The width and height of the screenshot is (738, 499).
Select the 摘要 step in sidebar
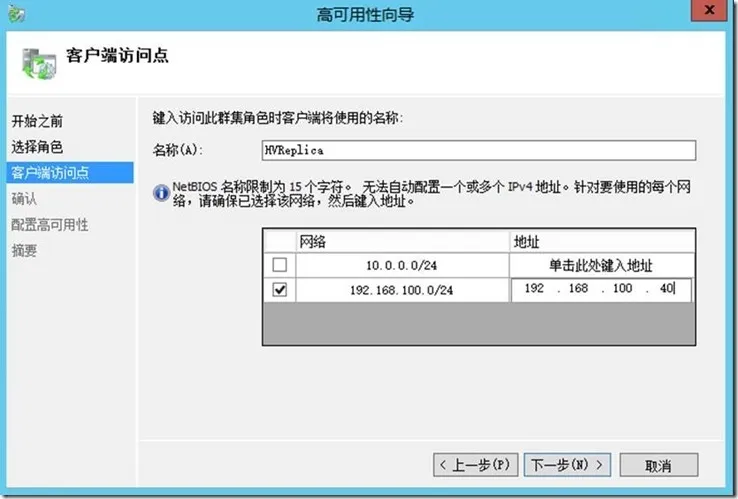click(x=24, y=250)
